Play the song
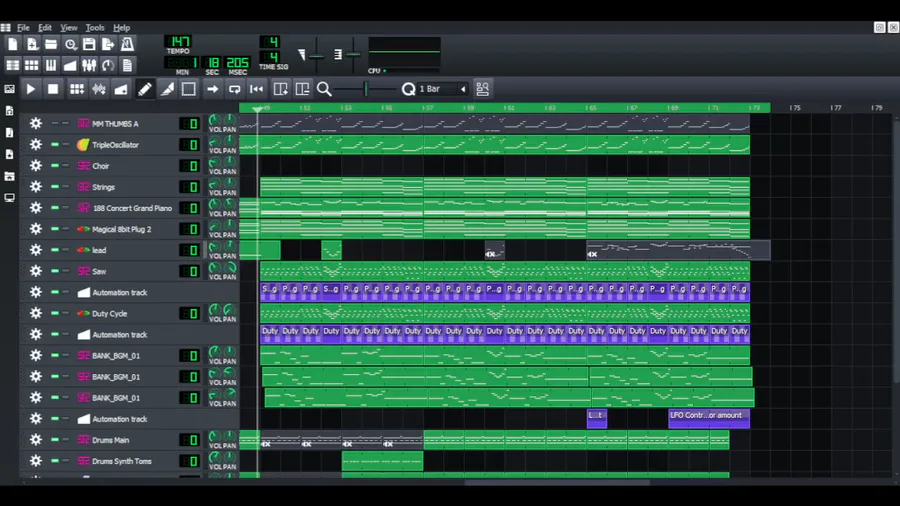Screen dimensions: 900x506 pos(31,89)
